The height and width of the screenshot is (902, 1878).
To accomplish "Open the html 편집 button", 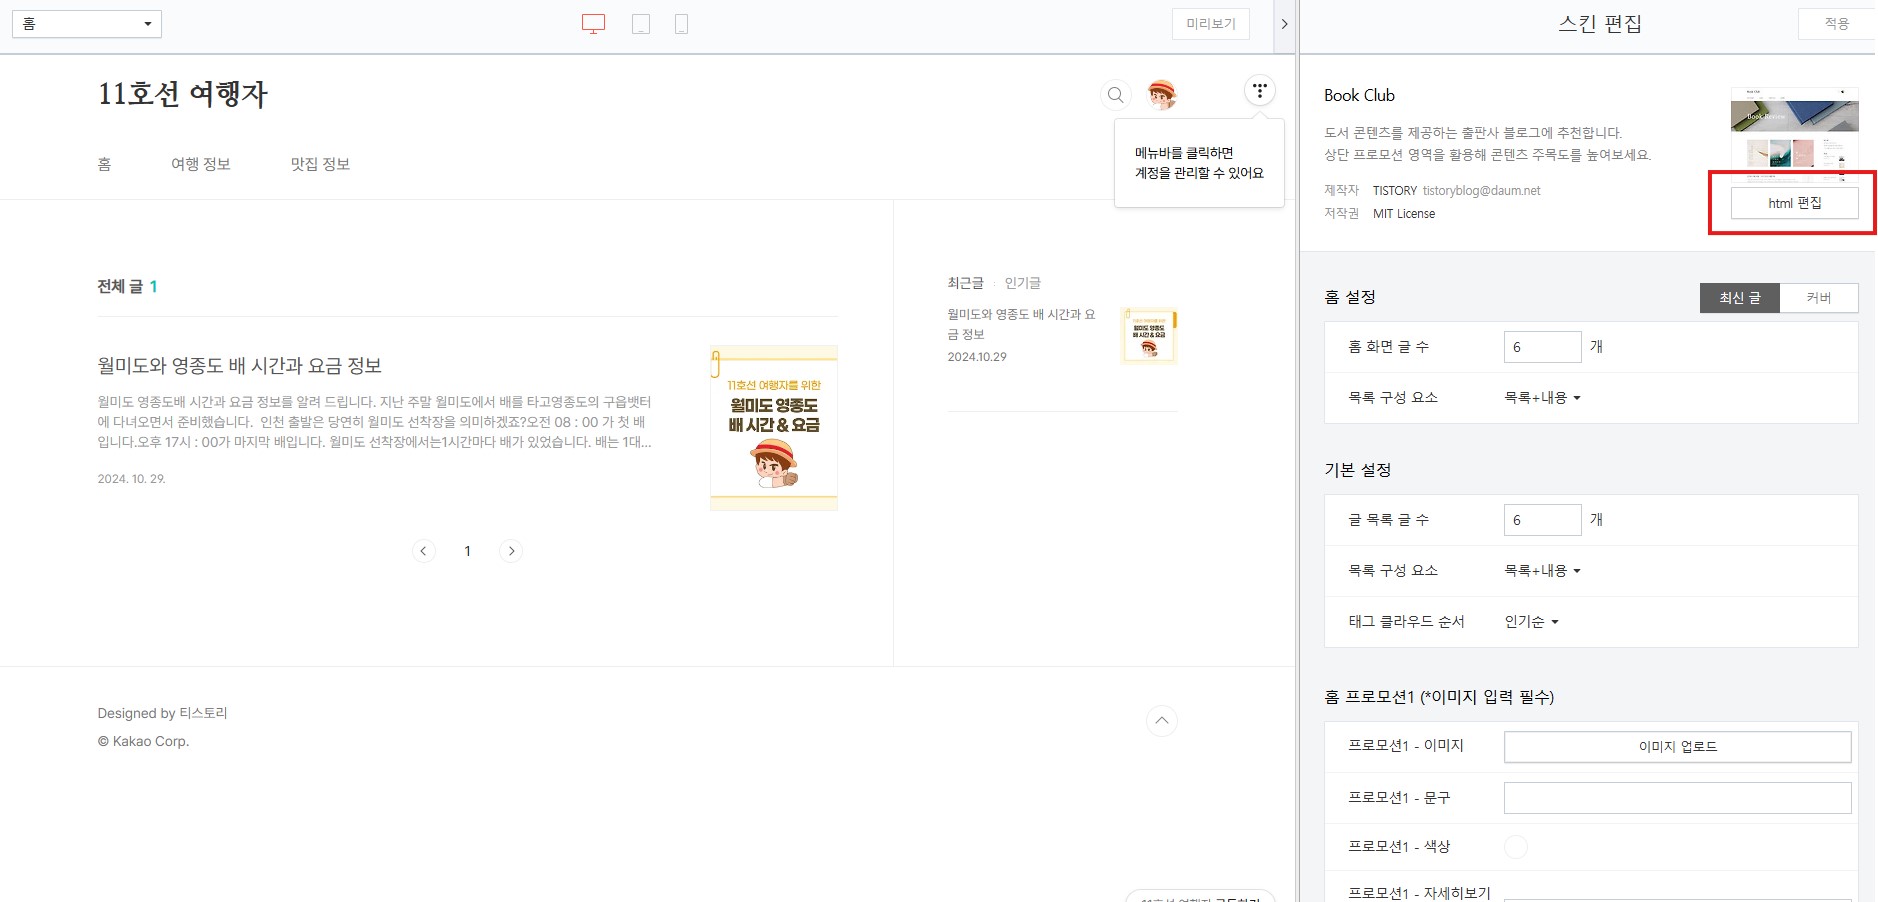I will point(1795,203).
